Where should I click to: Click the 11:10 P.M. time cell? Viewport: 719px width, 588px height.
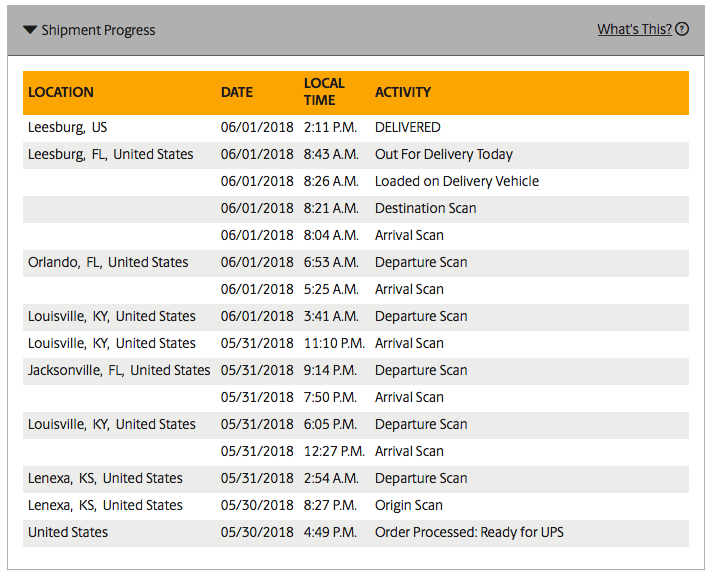(x=334, y=343)
